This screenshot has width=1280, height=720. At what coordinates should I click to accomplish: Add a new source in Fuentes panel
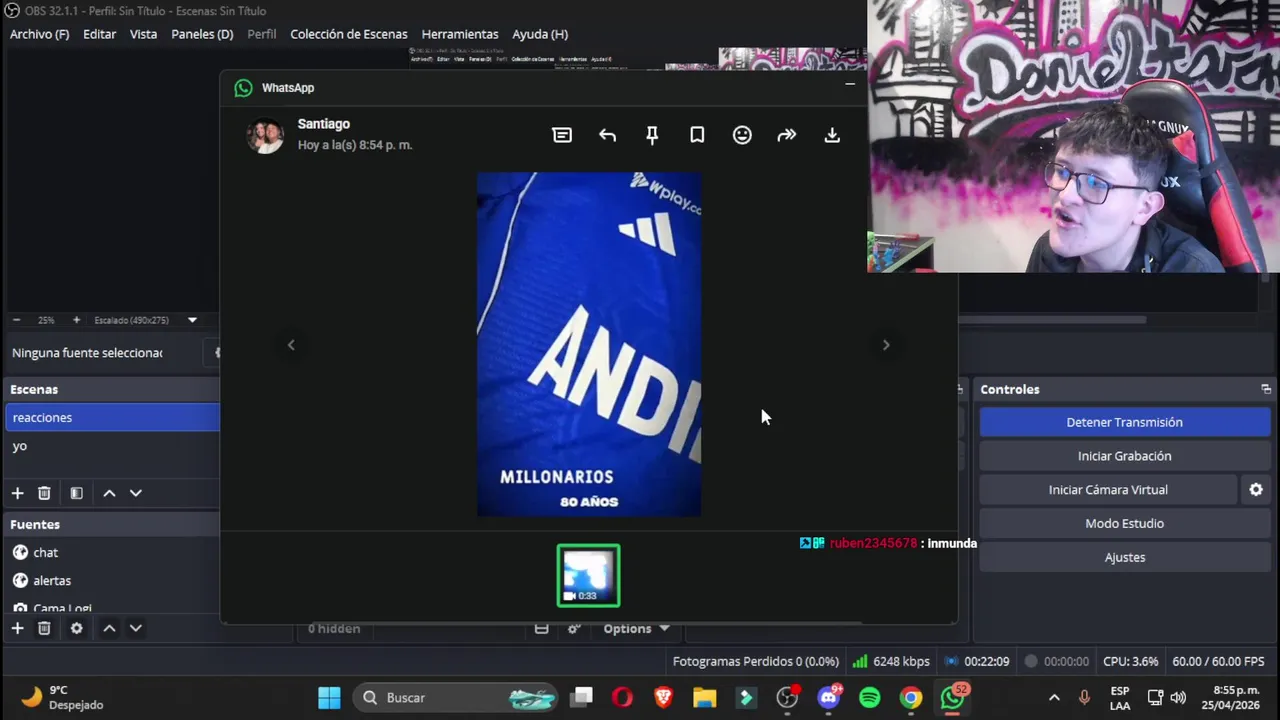click(x=17, y=628)
